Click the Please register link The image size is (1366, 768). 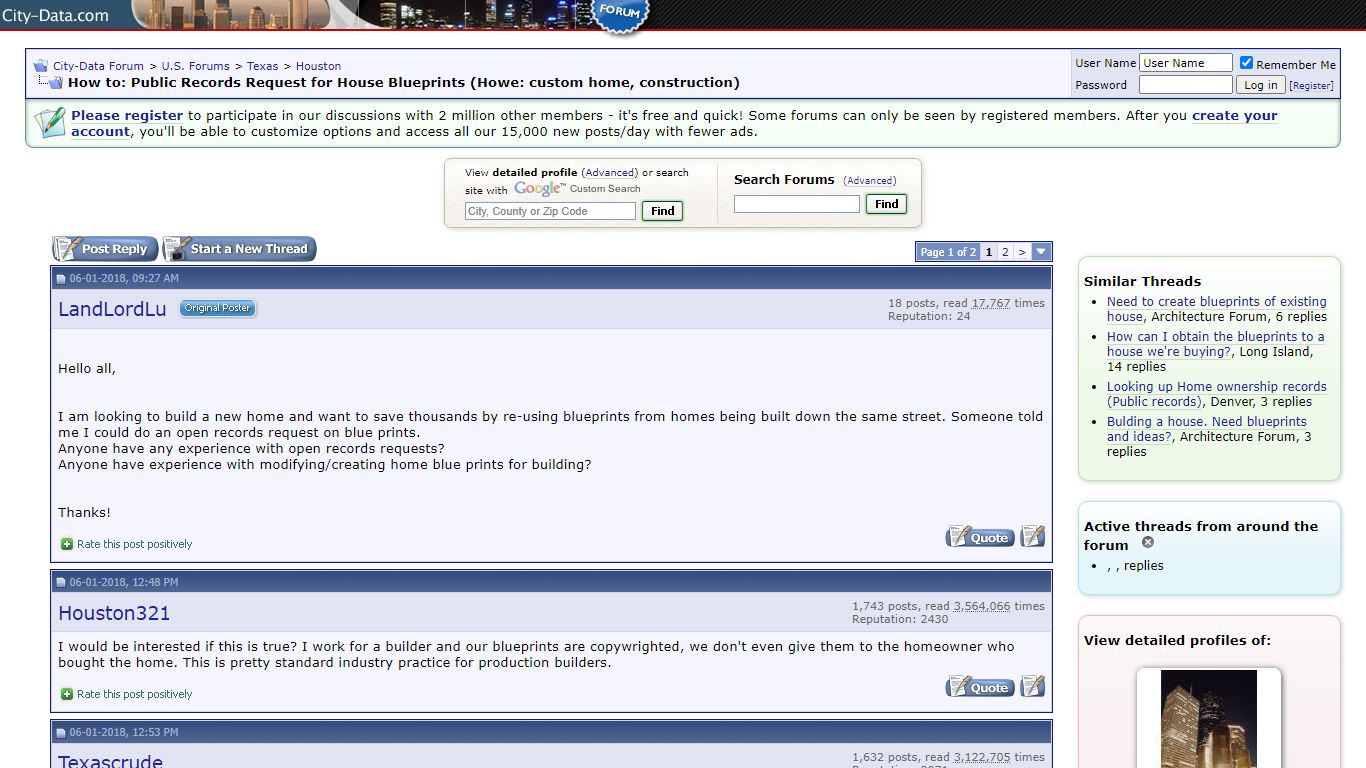127,116
